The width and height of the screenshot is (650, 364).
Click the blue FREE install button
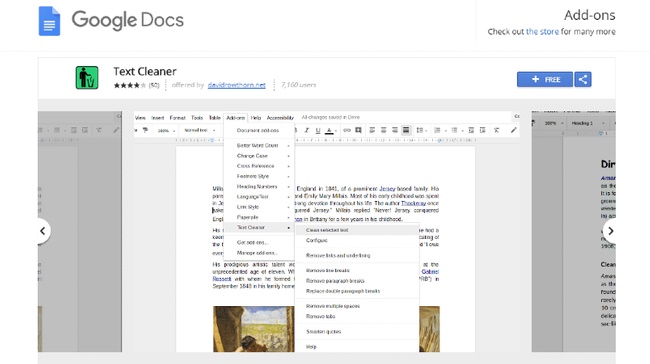(x=545, y=79)
